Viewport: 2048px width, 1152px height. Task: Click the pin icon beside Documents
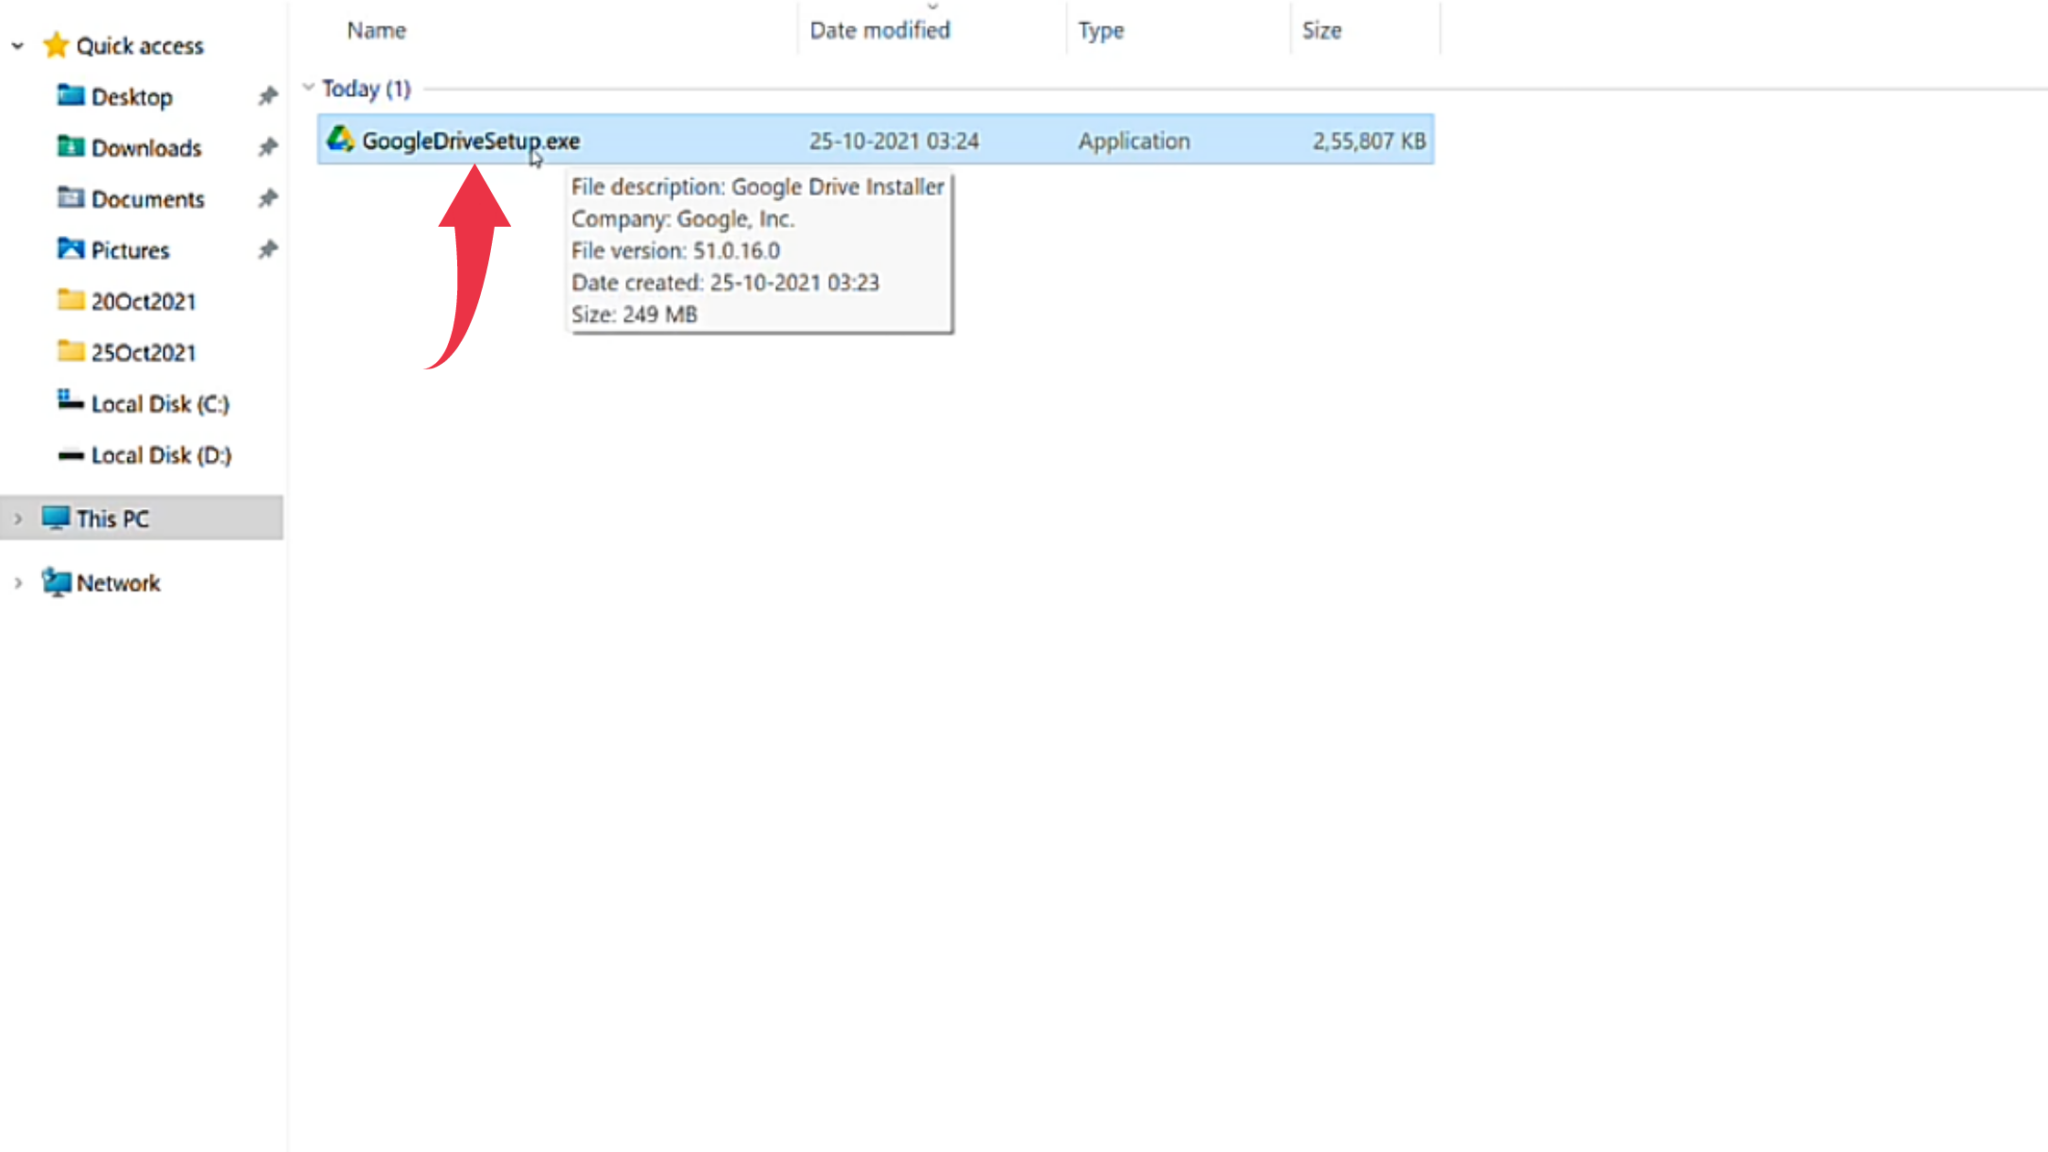coord(267,198)
